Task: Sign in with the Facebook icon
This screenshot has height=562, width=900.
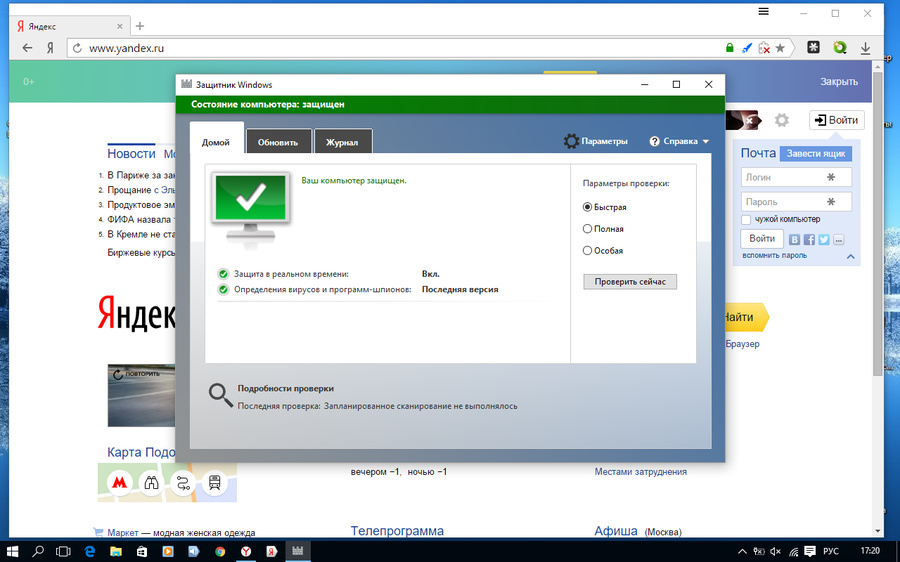Action: [809, 239]
